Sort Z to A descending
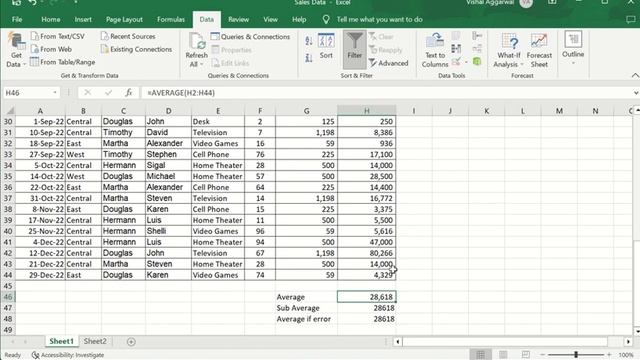This screenshot has height=360, width=640. (309, 58)
